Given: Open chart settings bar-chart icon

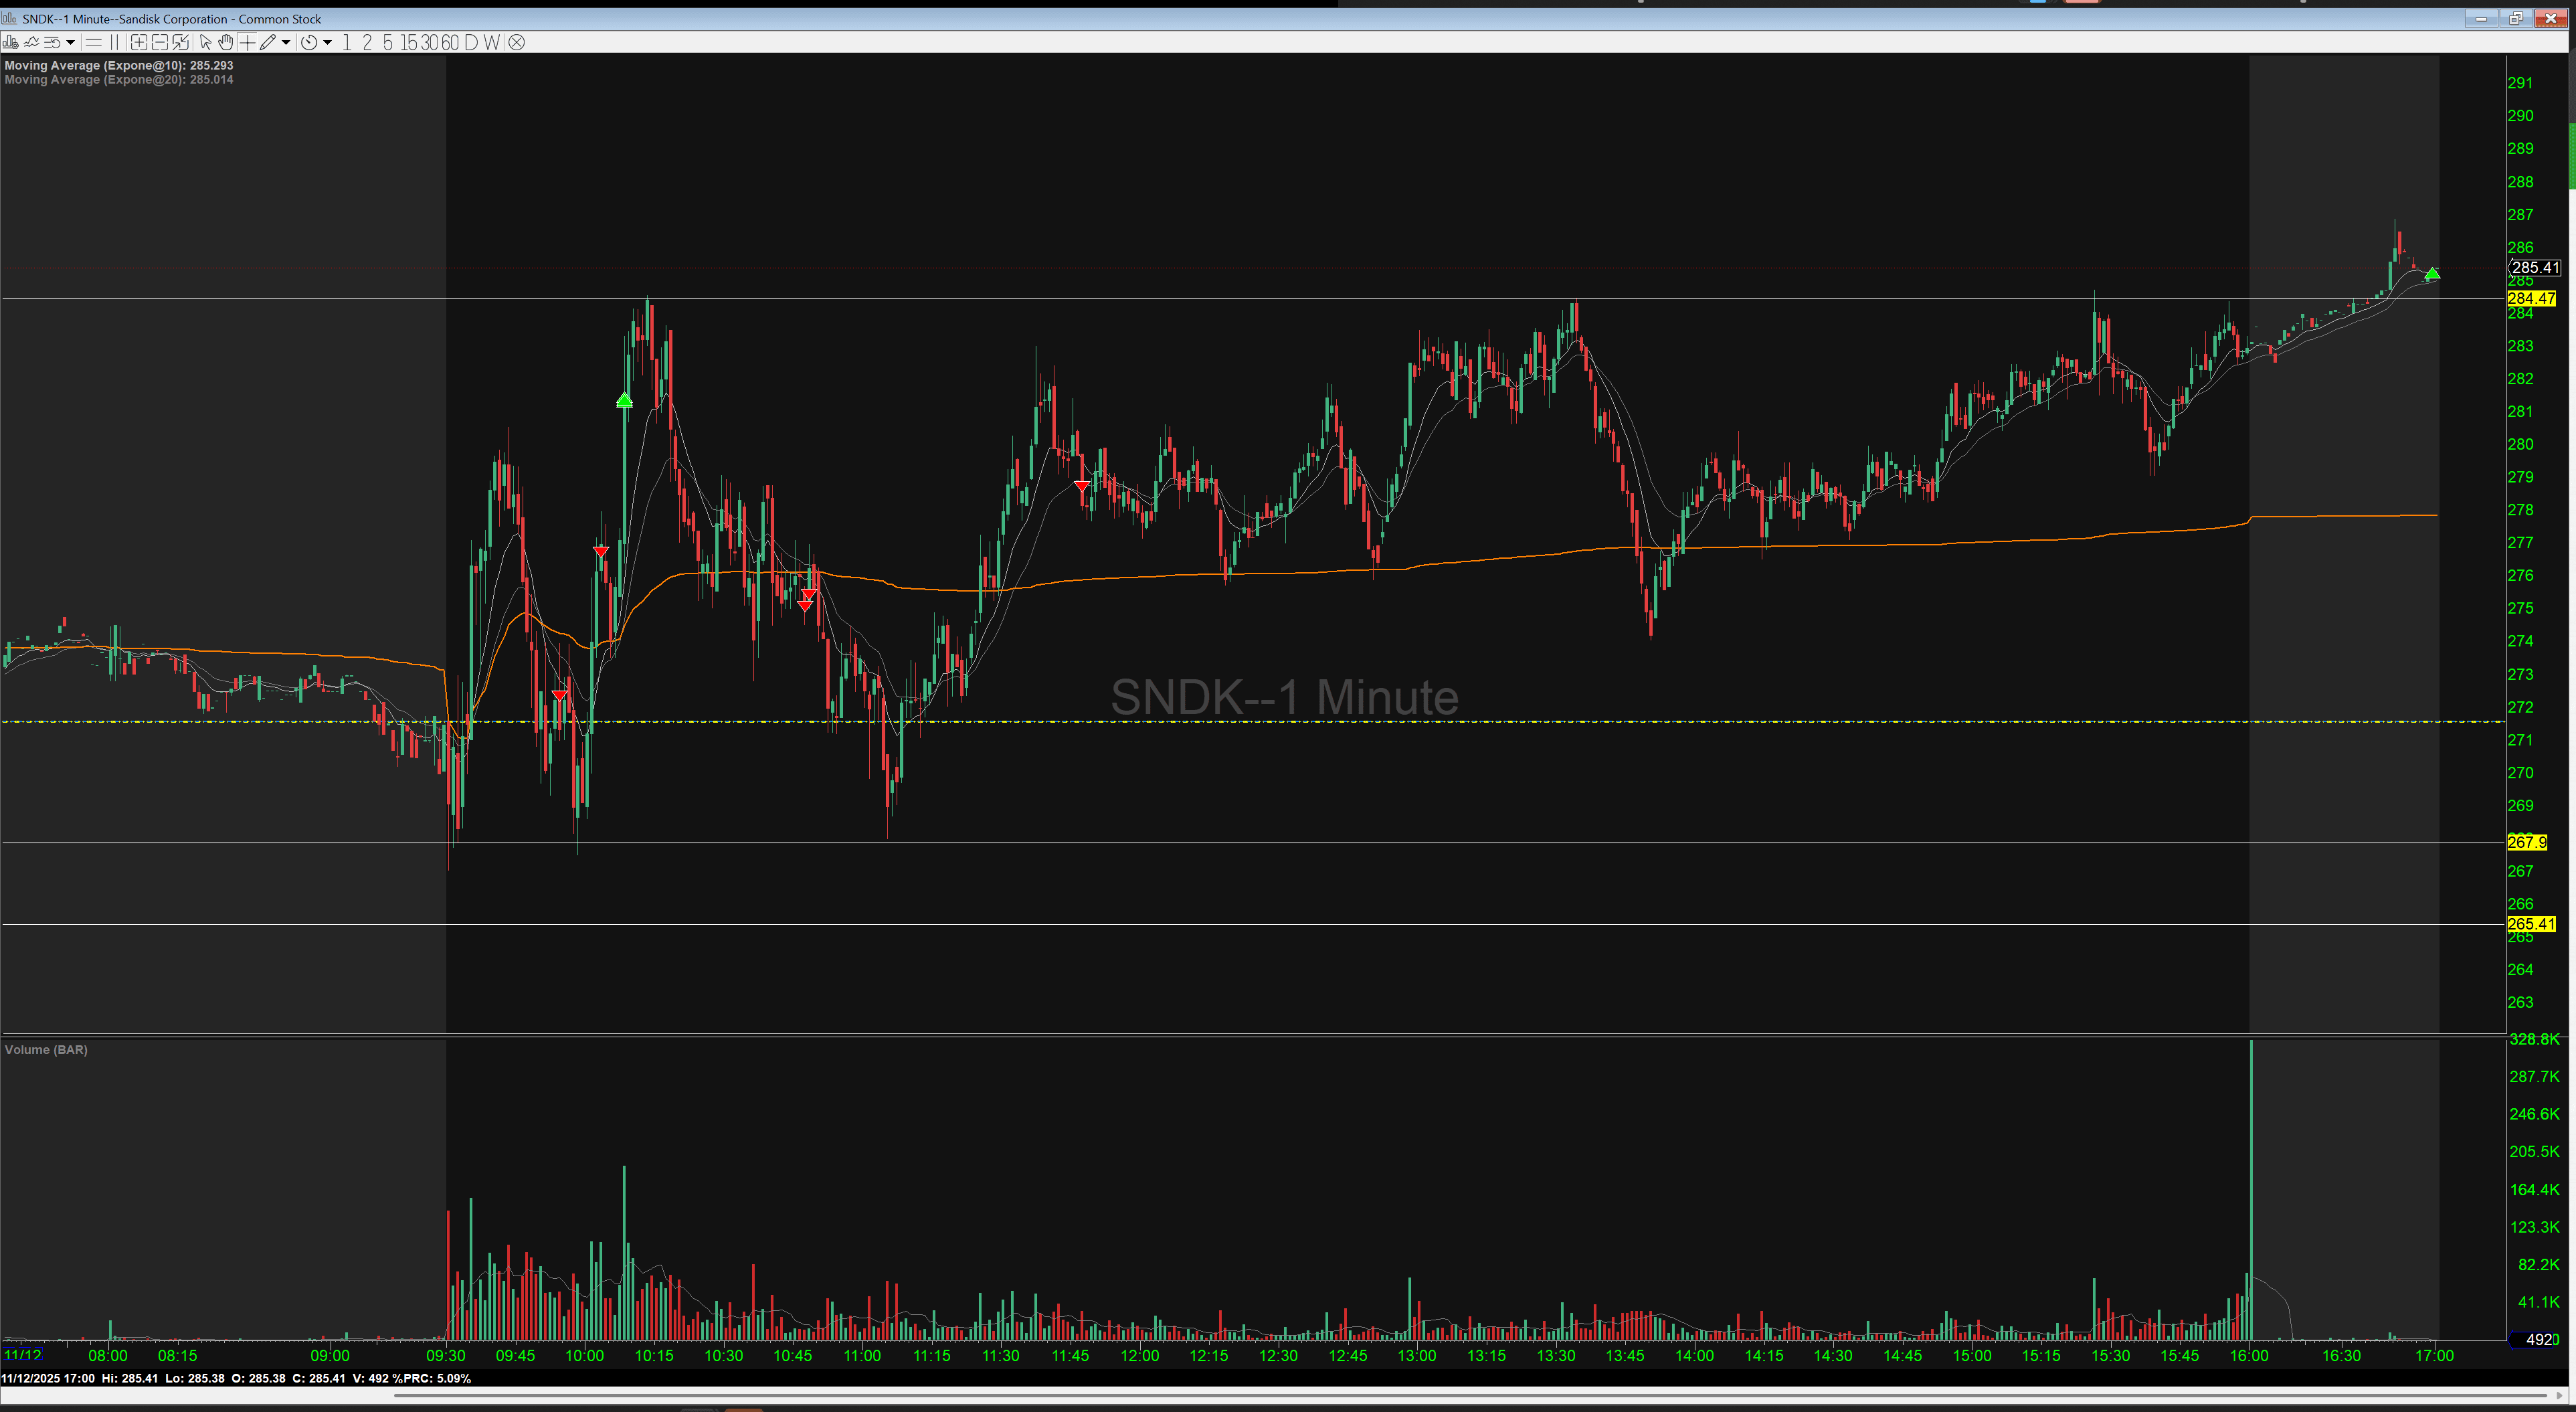Looking at the screenshot, I should pyautogui.click(x=10, y=42).
